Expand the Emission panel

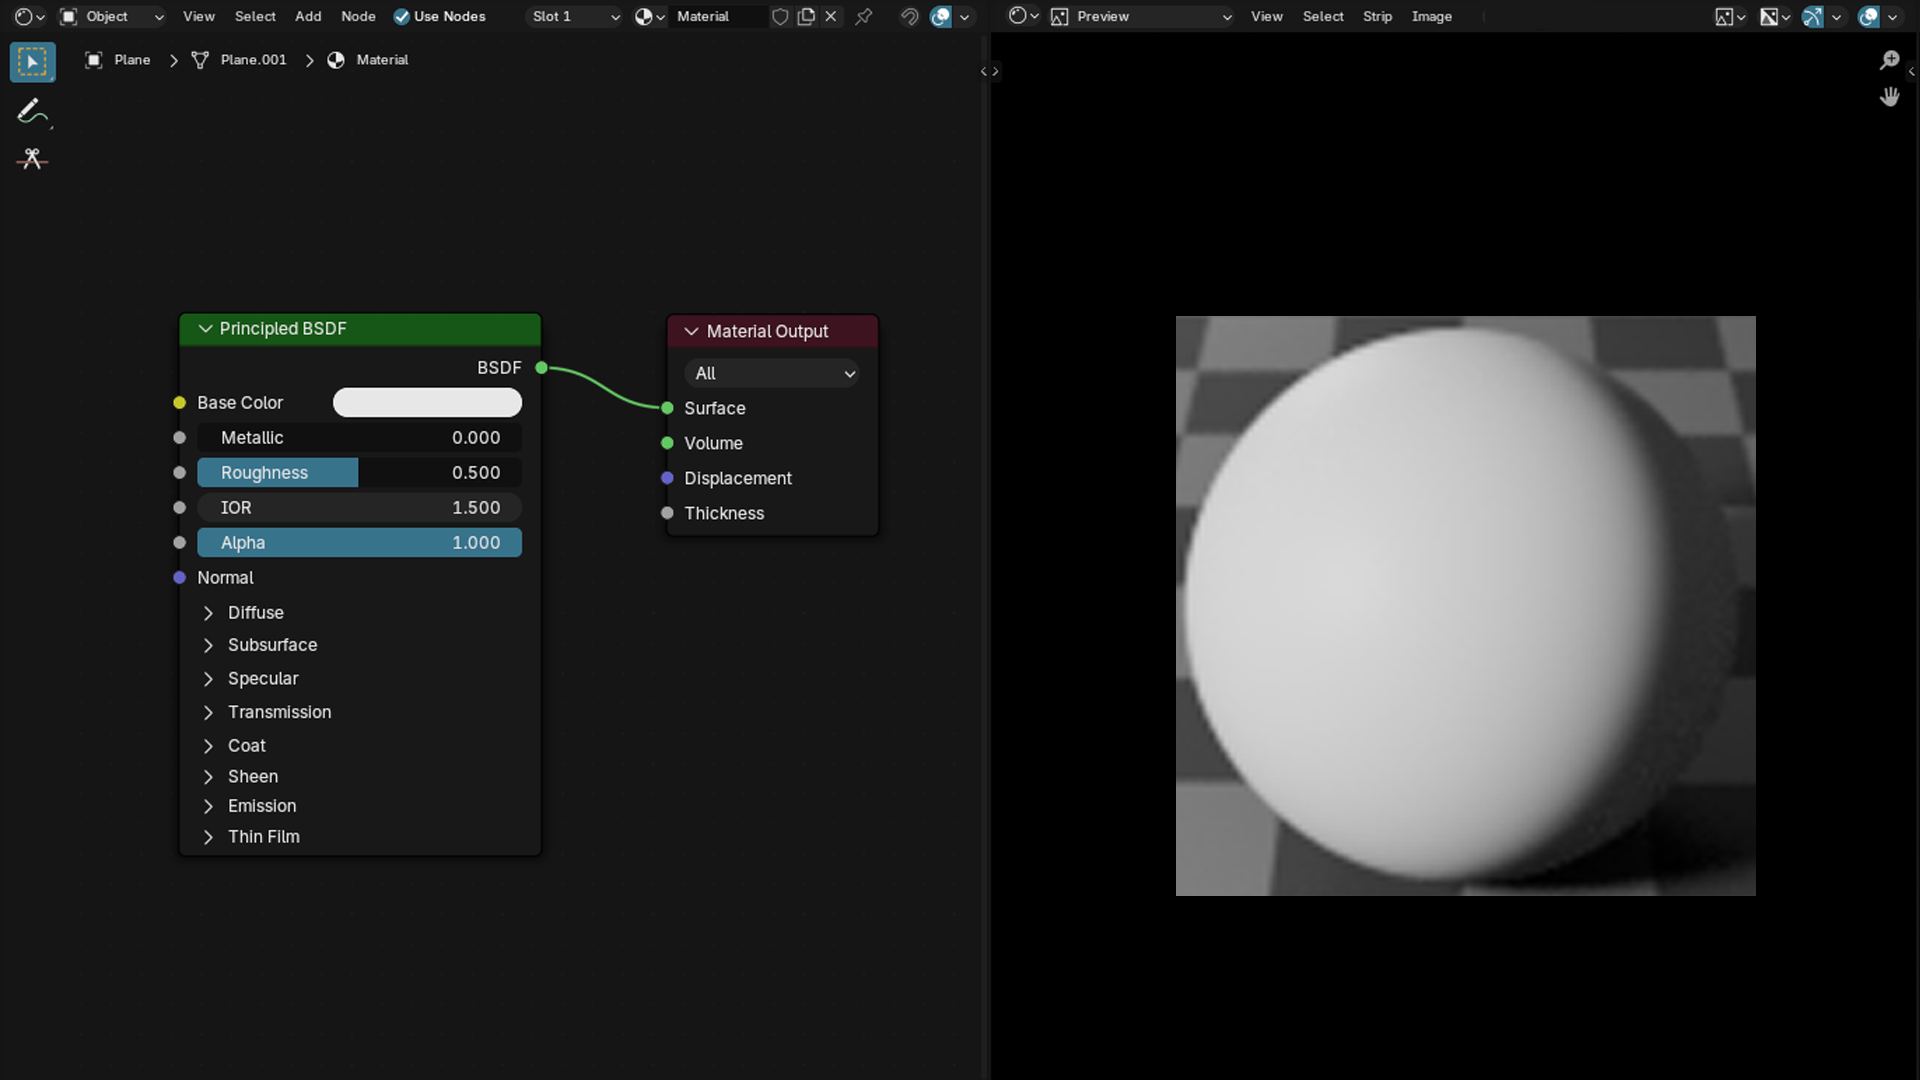(208, 806)
